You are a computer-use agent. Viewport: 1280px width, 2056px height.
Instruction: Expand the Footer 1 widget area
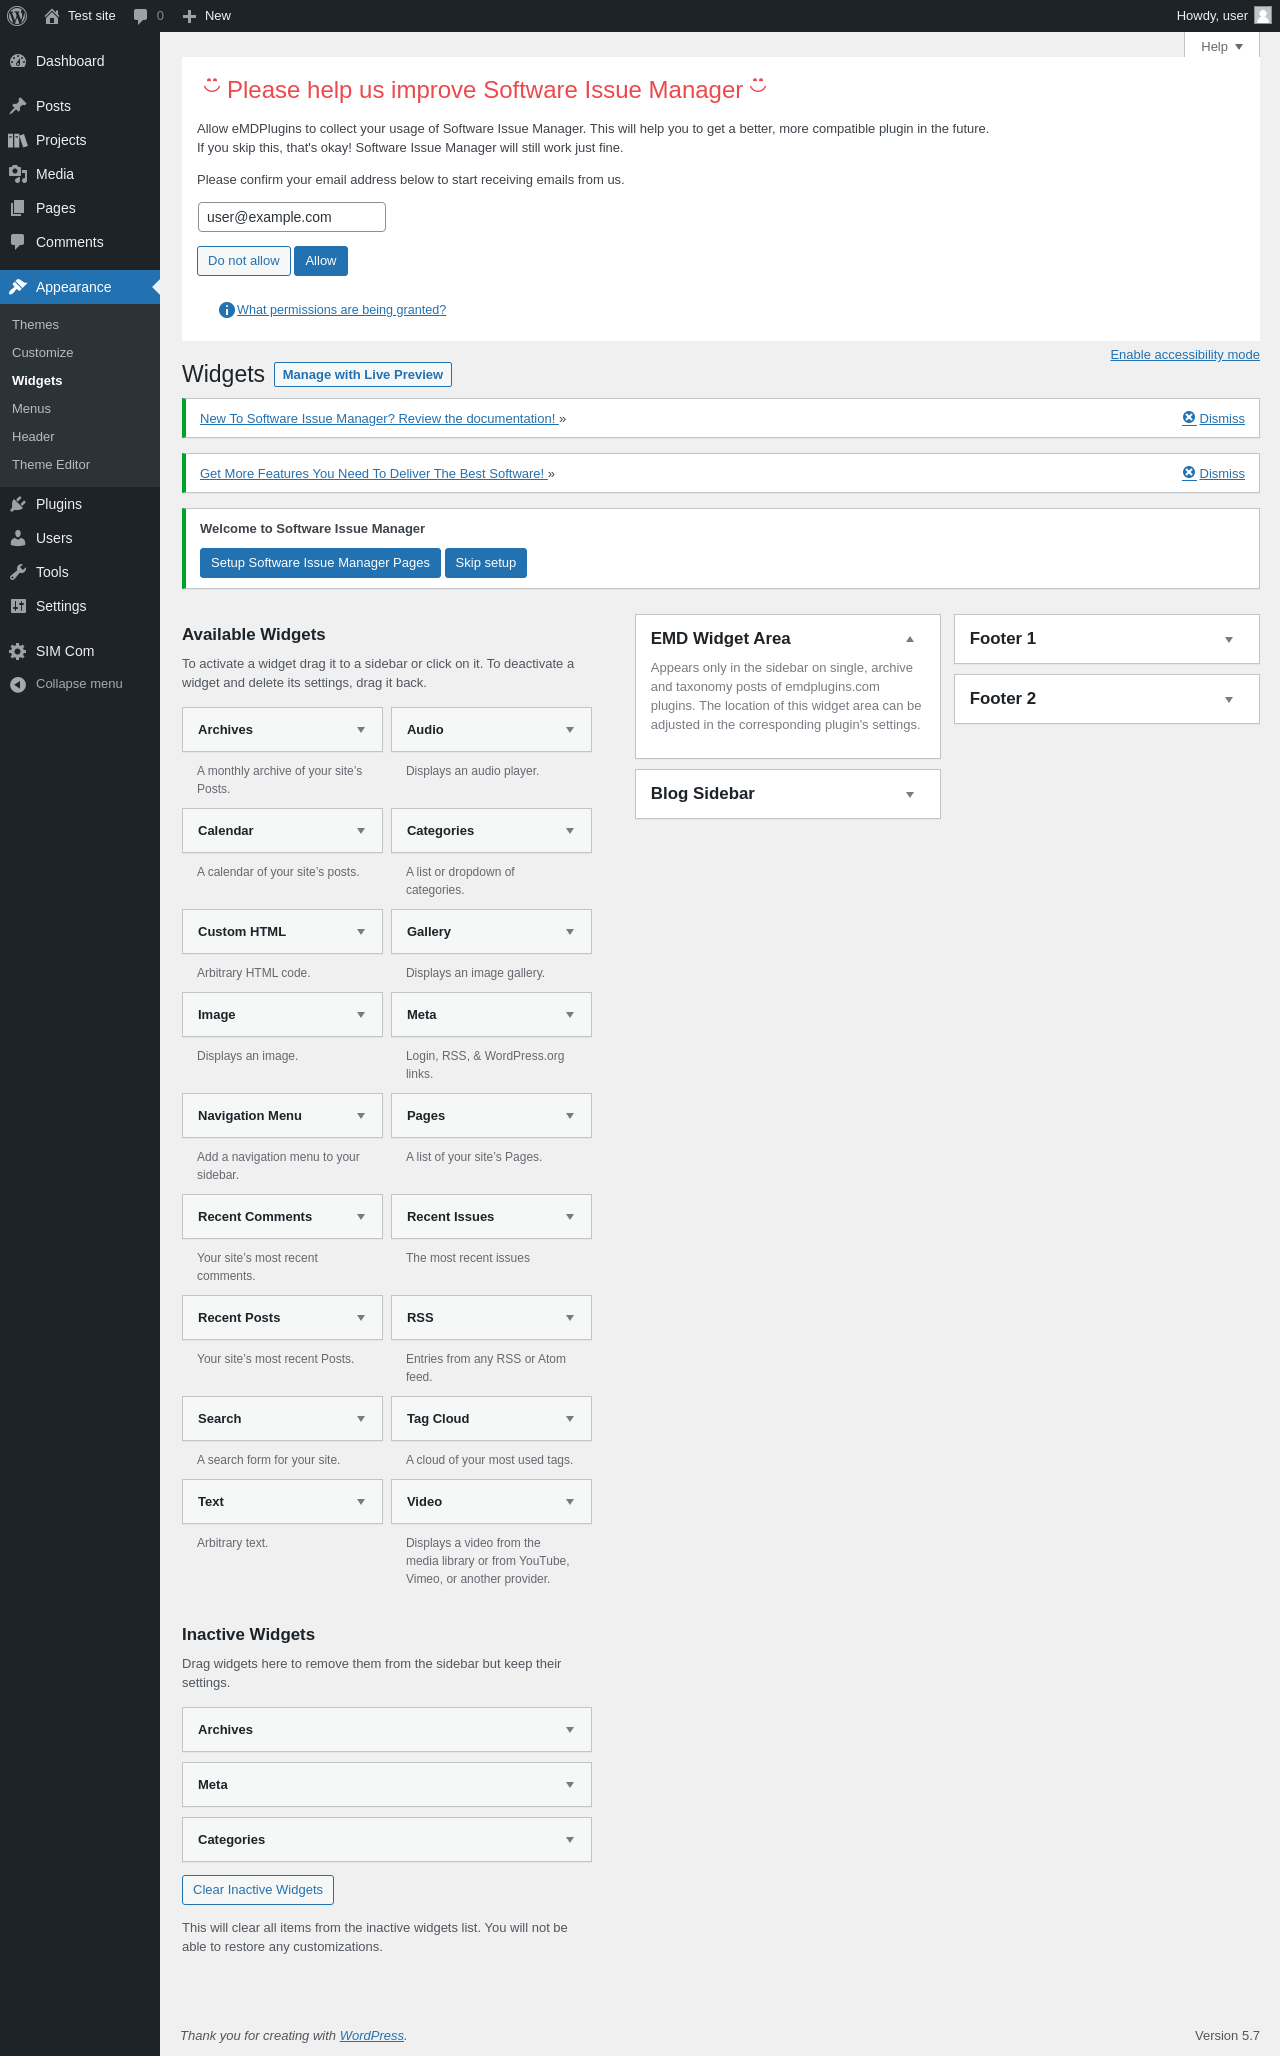pyautogui.click(x=1229, y=639)
